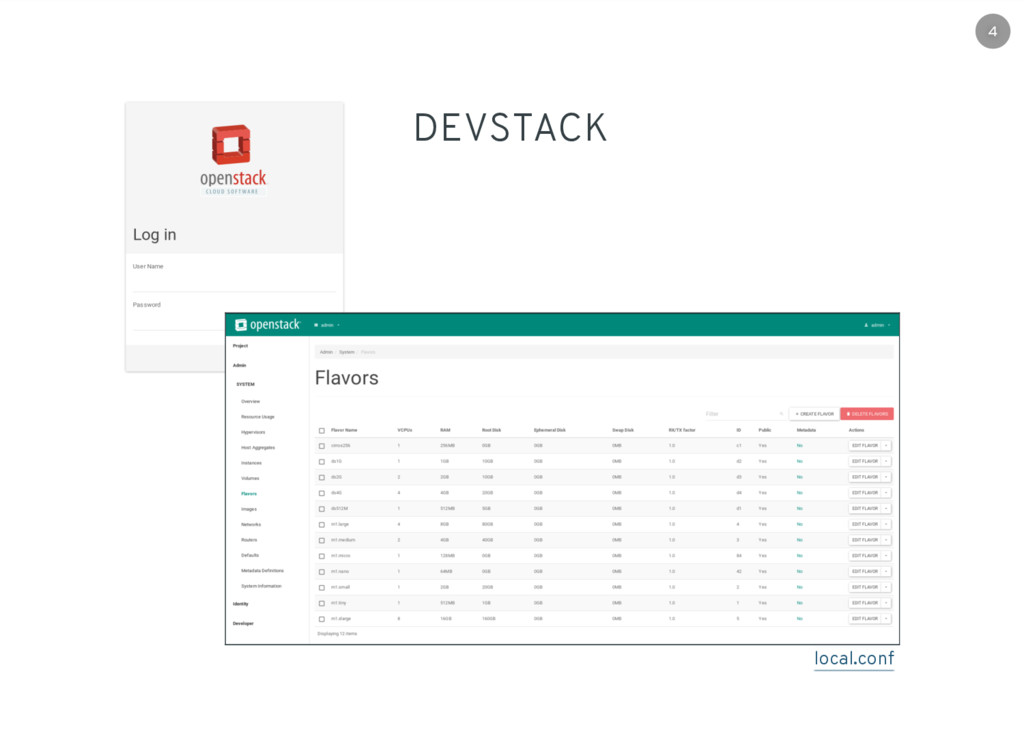Click Edit Flavor in the cirros256 row
This screenshot has width=1024, height=747.
865,446
